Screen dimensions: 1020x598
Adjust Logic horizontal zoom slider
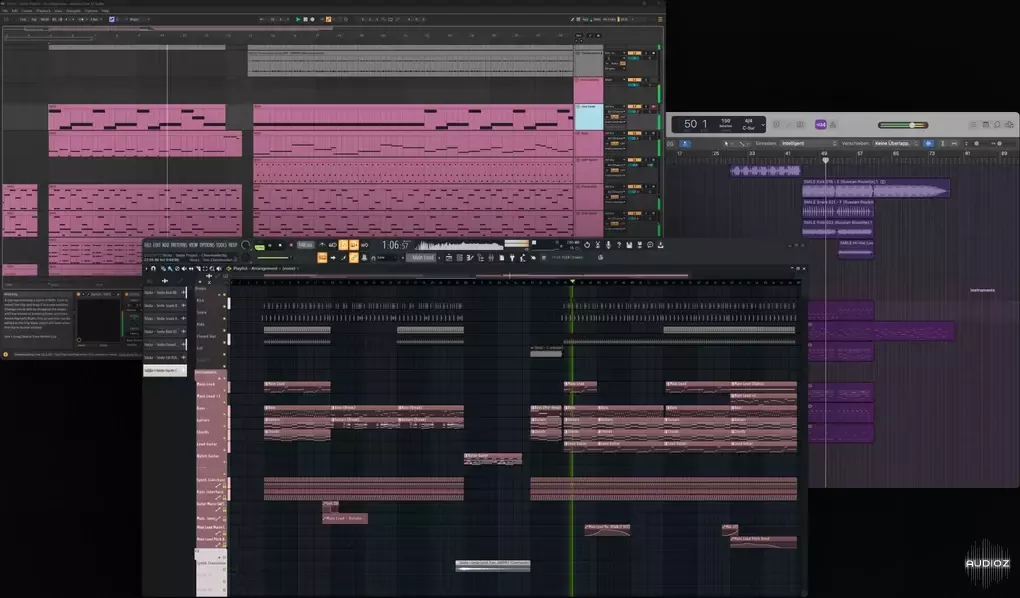[x=1000, y=143]
